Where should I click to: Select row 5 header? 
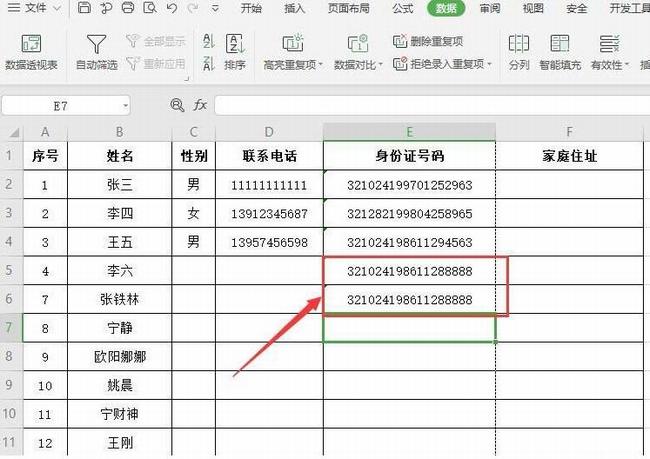pos(9,270)
